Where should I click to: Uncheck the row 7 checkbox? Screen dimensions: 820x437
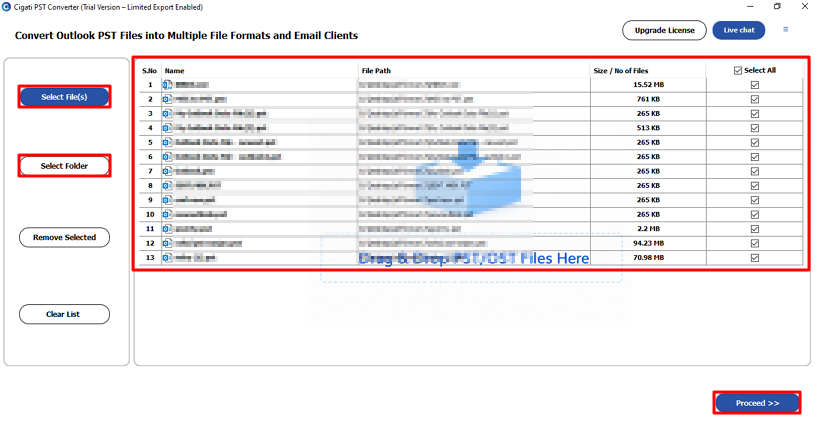tap(755, 171)
